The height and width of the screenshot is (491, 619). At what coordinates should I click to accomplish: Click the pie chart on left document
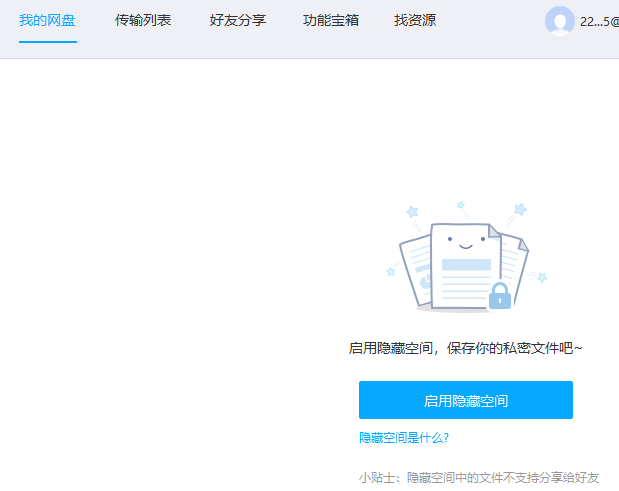(424, 281)
